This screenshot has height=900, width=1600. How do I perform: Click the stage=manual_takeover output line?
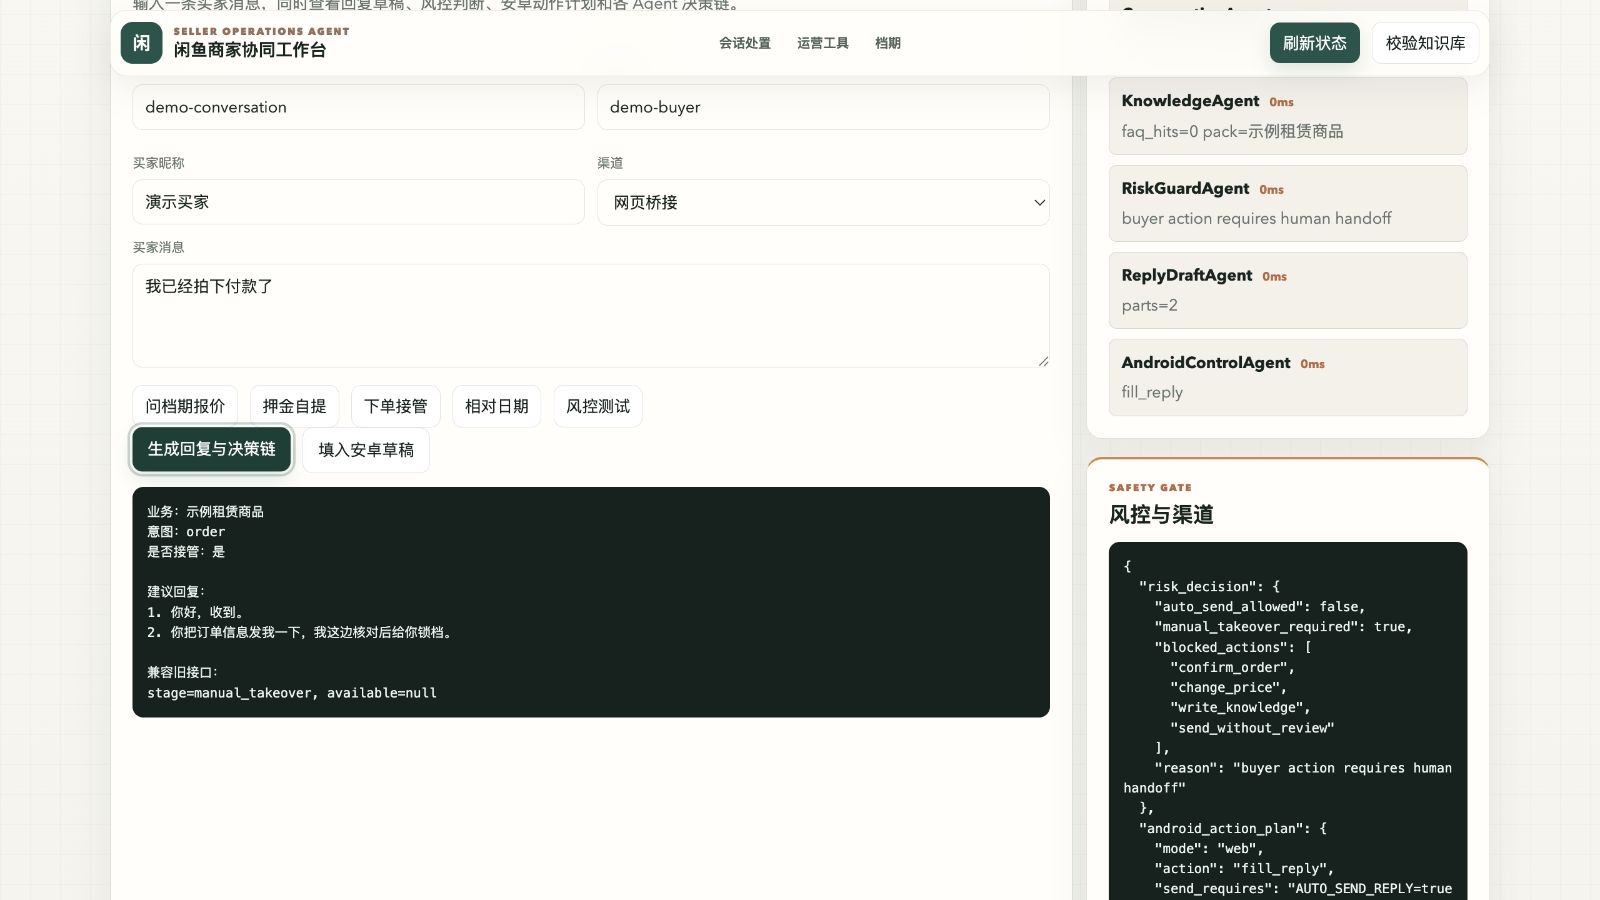(x=292, y=693)
